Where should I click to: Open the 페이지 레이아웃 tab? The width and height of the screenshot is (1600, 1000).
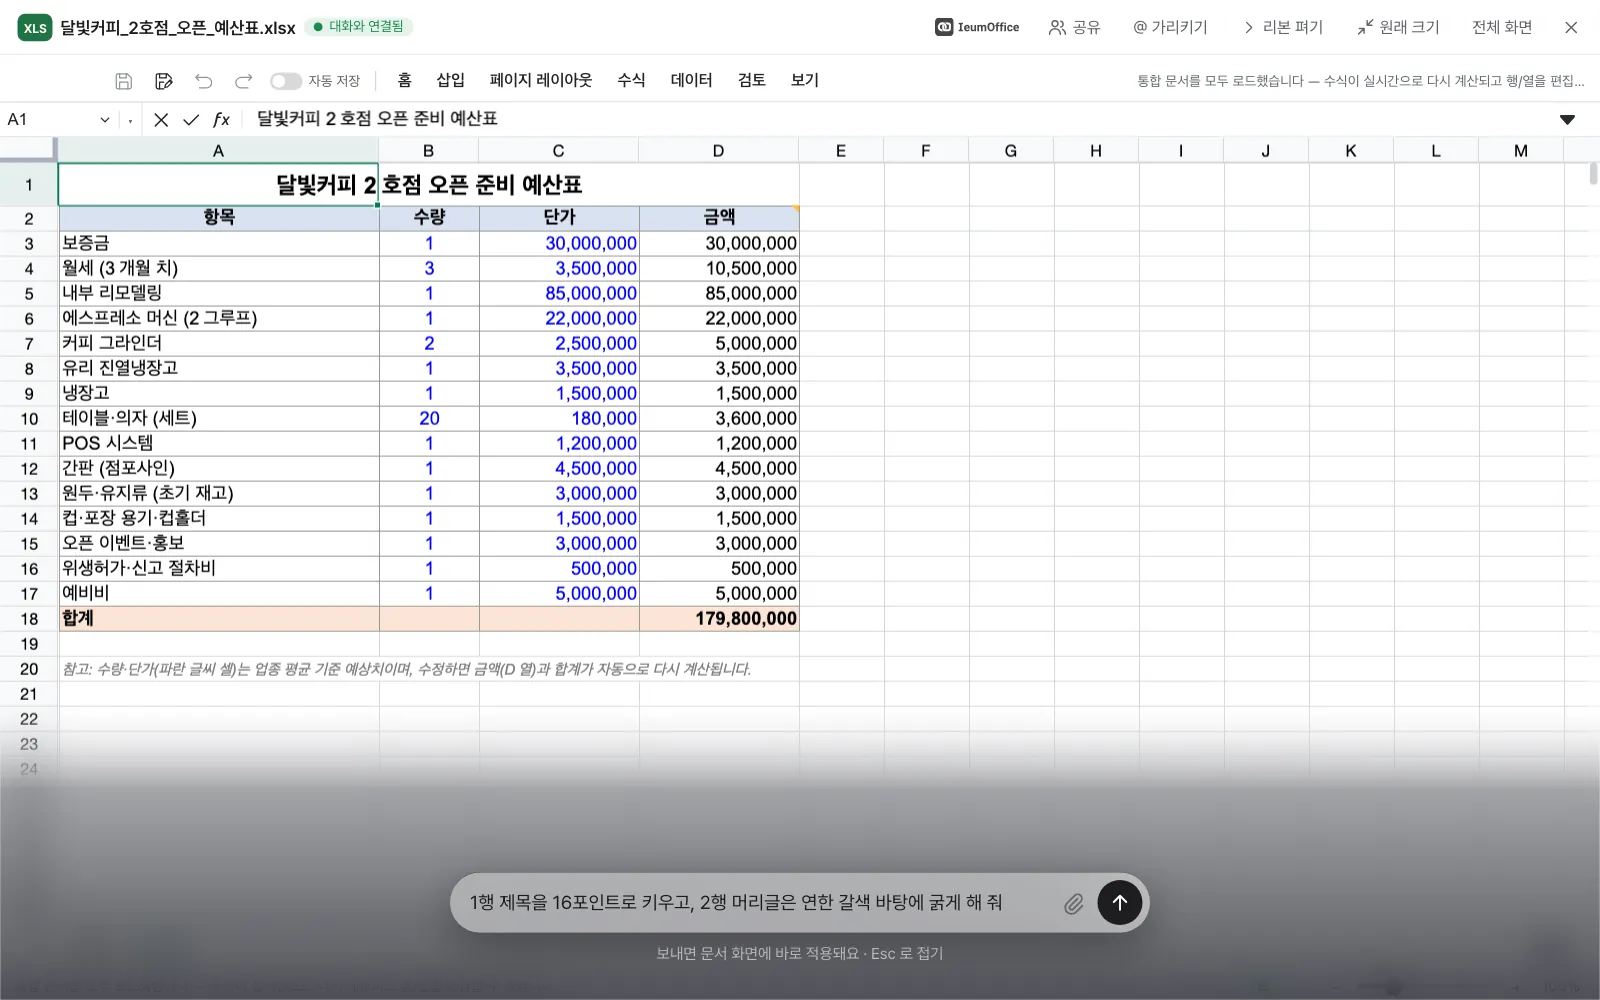[x=541, y=80]
